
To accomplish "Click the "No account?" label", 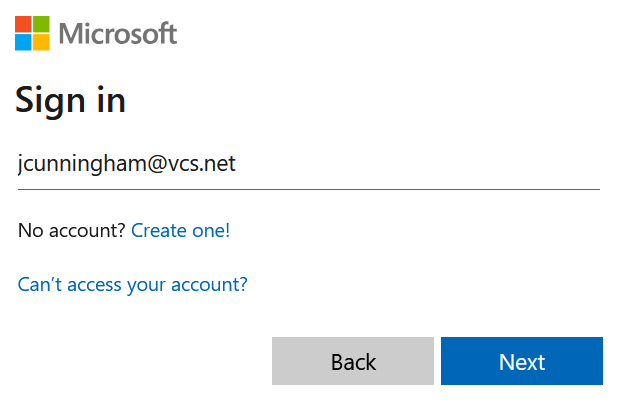I will pyautogui.click(x=72, y=231).
